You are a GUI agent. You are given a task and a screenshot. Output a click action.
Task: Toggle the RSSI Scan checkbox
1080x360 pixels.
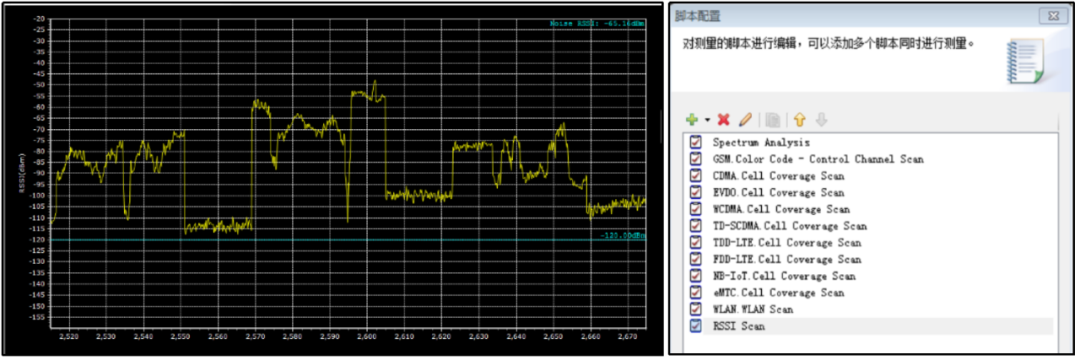coord(696,326)
